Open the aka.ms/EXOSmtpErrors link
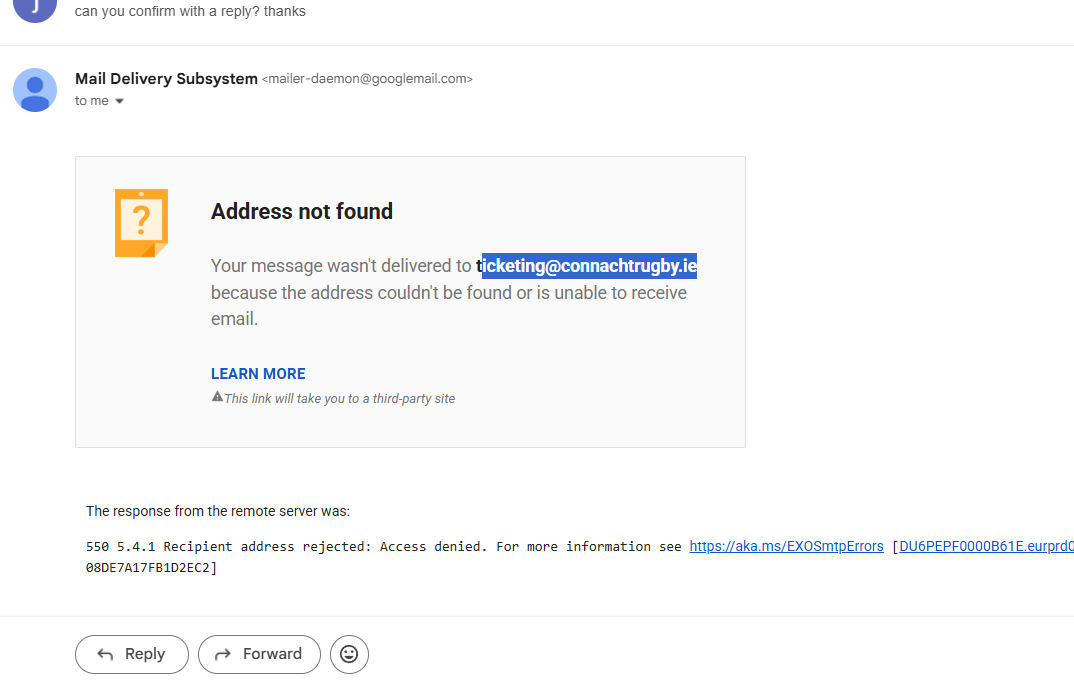Image resolution: width=1074 pixels, height=682 pixels. click(786, 546)
